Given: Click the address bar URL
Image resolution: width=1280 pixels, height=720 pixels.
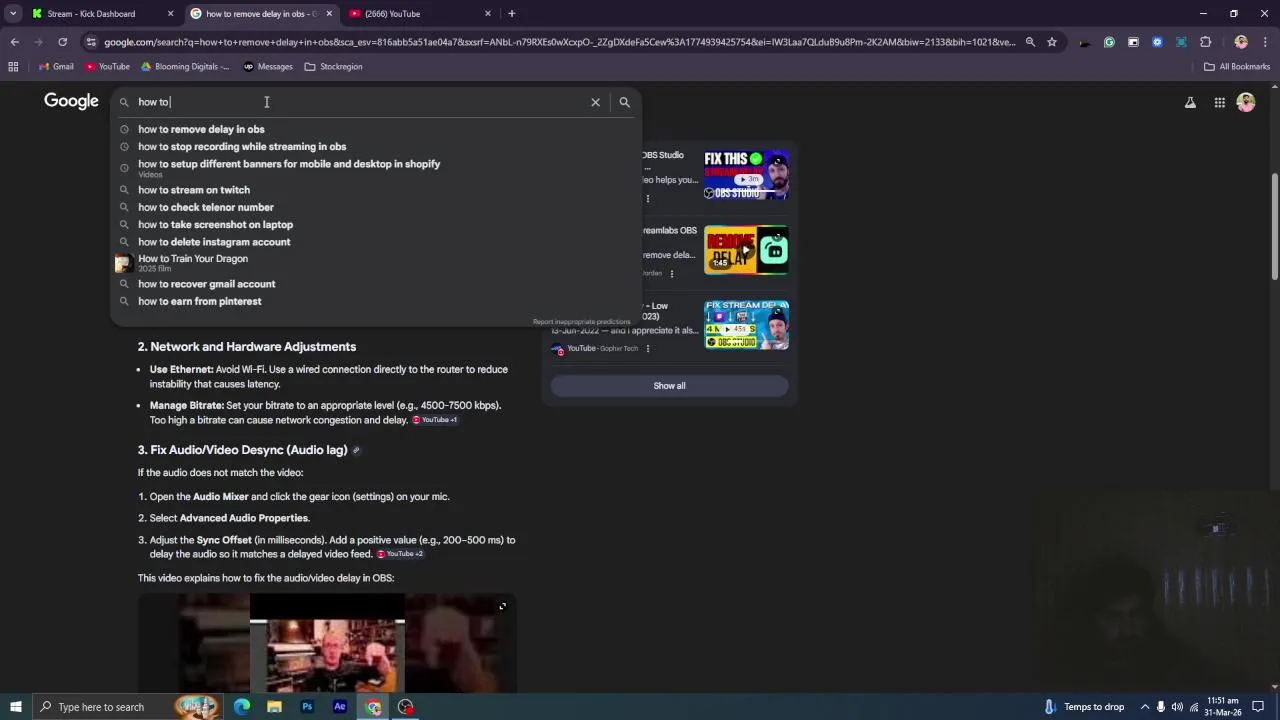Looking at the screenshot, I should 560,42.
